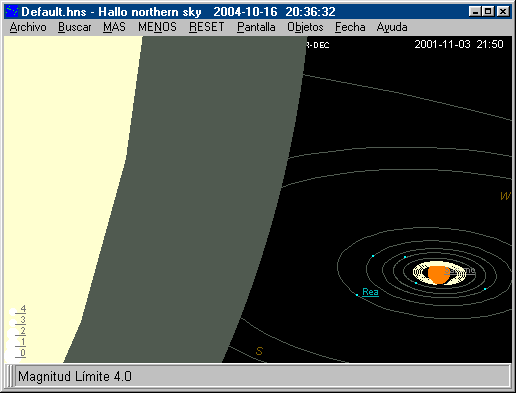Open the Ayuda menu

[392, 27]
